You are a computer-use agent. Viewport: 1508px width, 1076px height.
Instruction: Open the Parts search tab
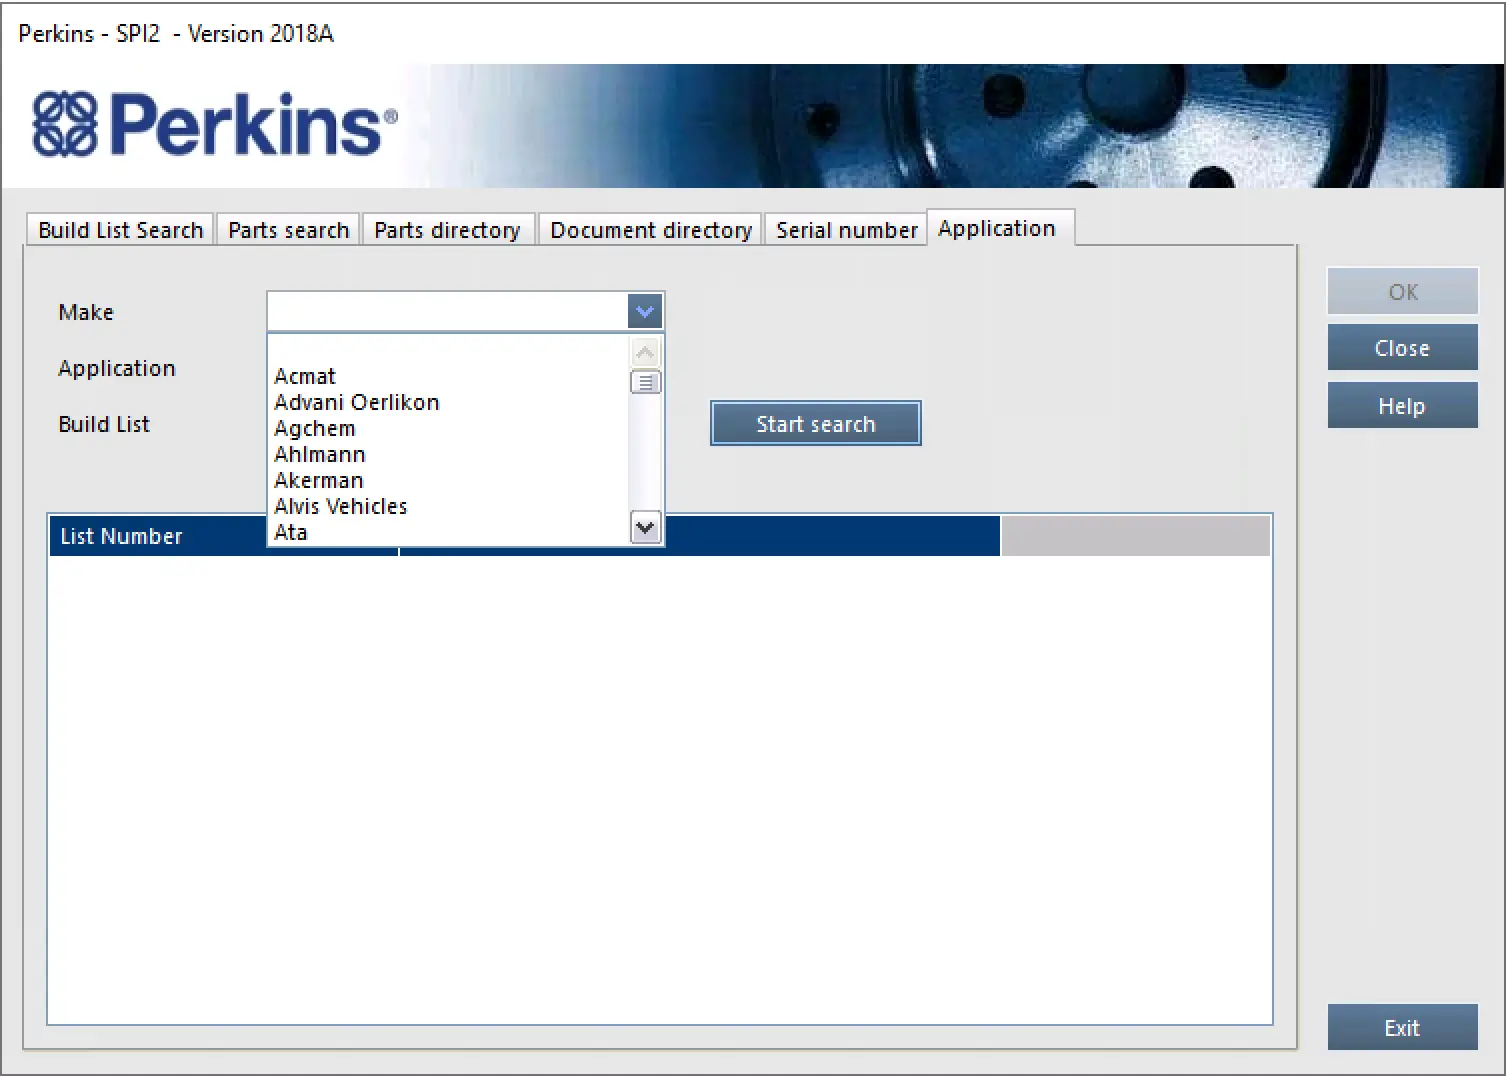288,230
